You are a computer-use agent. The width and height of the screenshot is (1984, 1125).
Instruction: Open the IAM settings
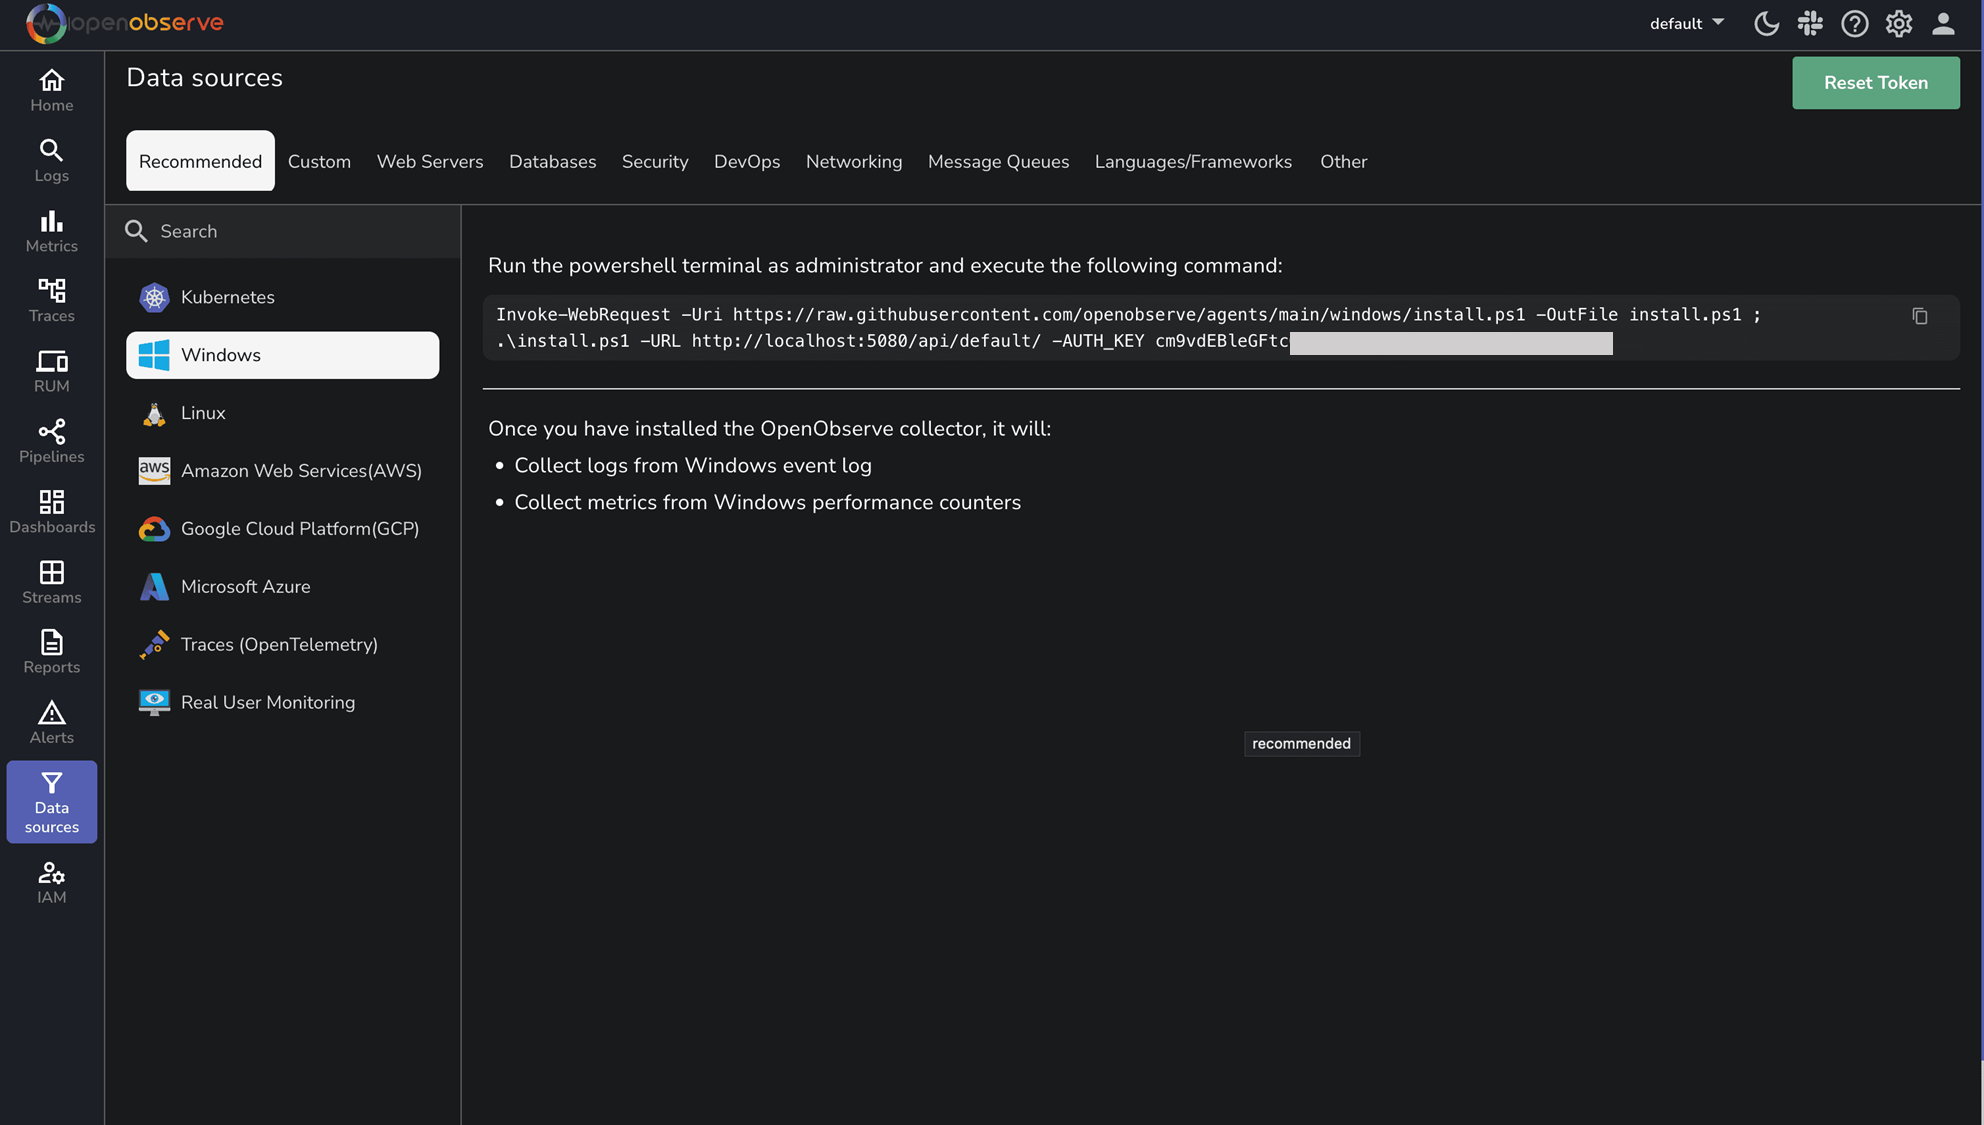51,881
